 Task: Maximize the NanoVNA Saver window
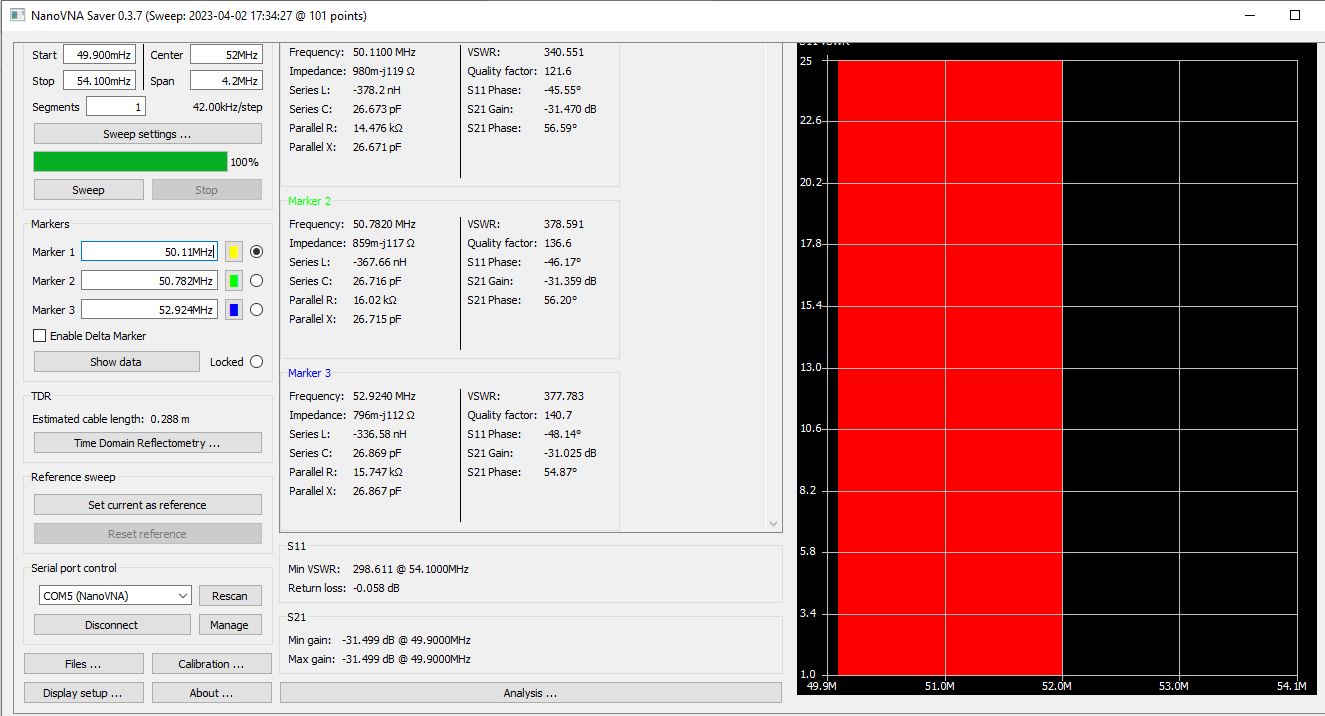coord(1295,15)
